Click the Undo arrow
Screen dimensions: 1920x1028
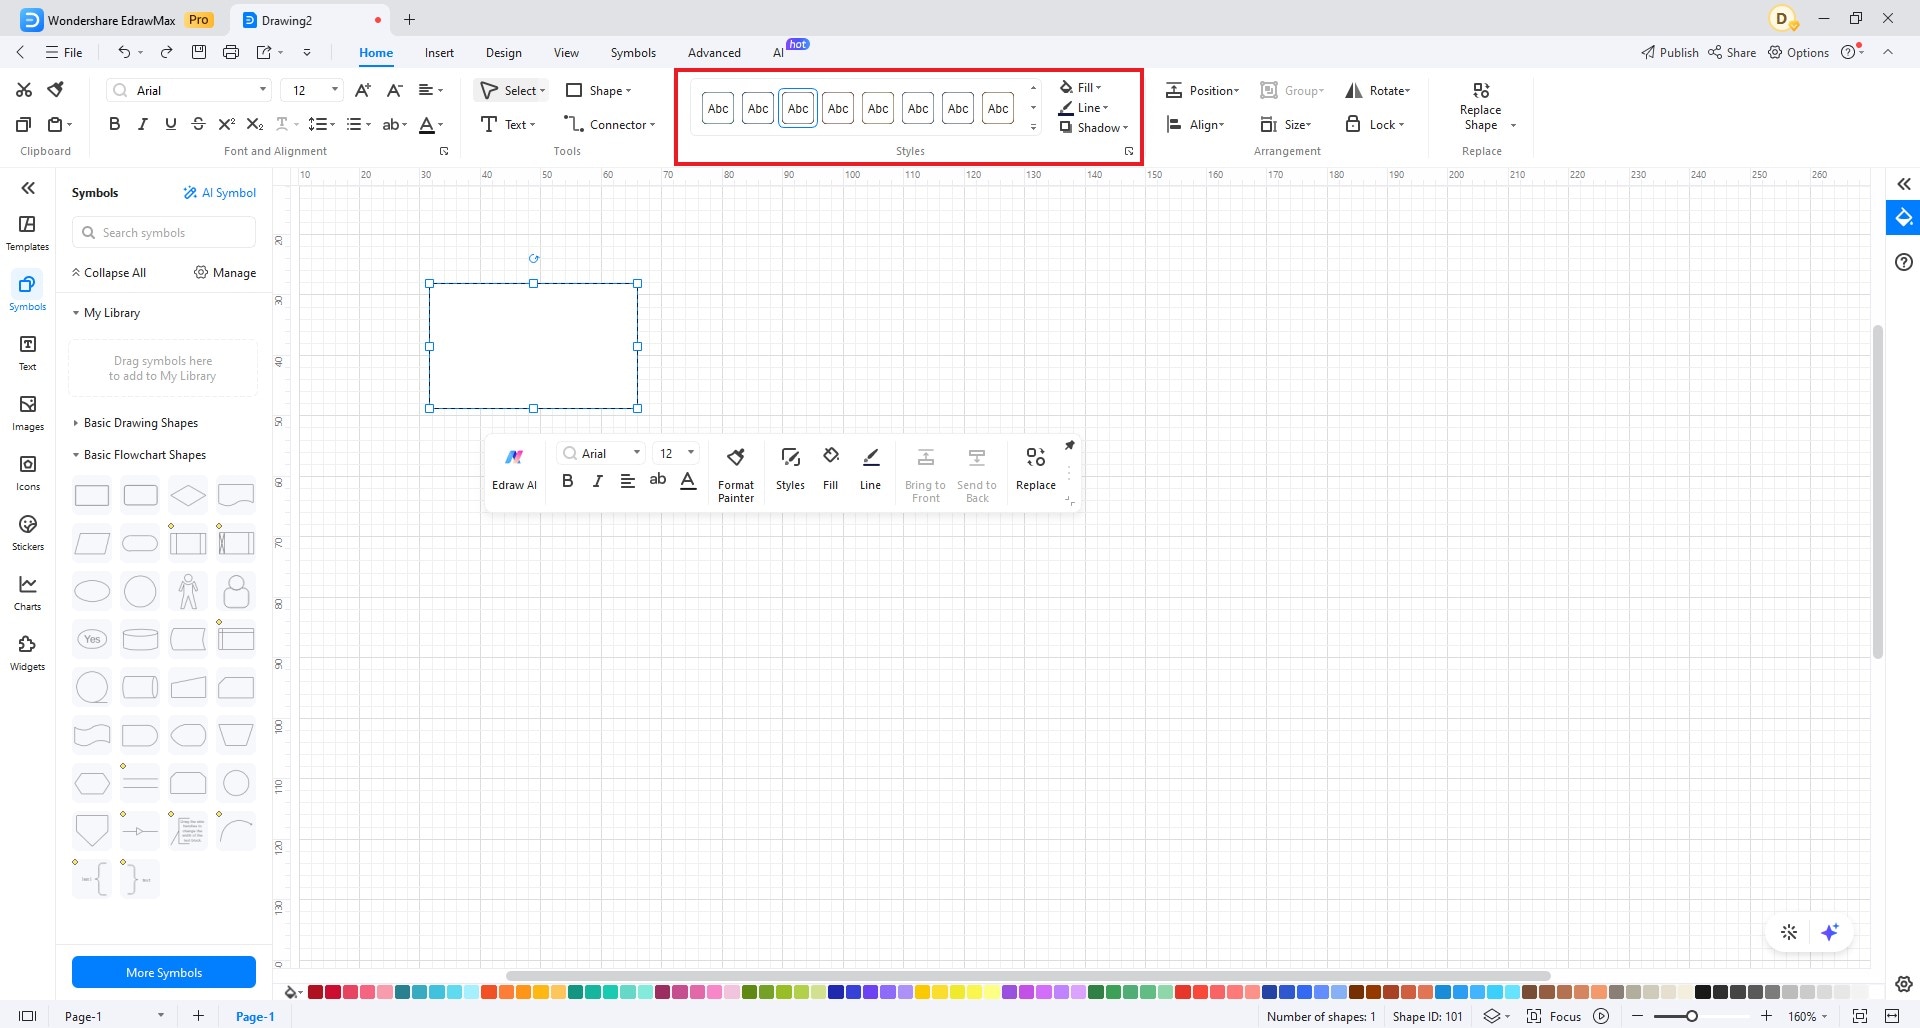(124, 52)
